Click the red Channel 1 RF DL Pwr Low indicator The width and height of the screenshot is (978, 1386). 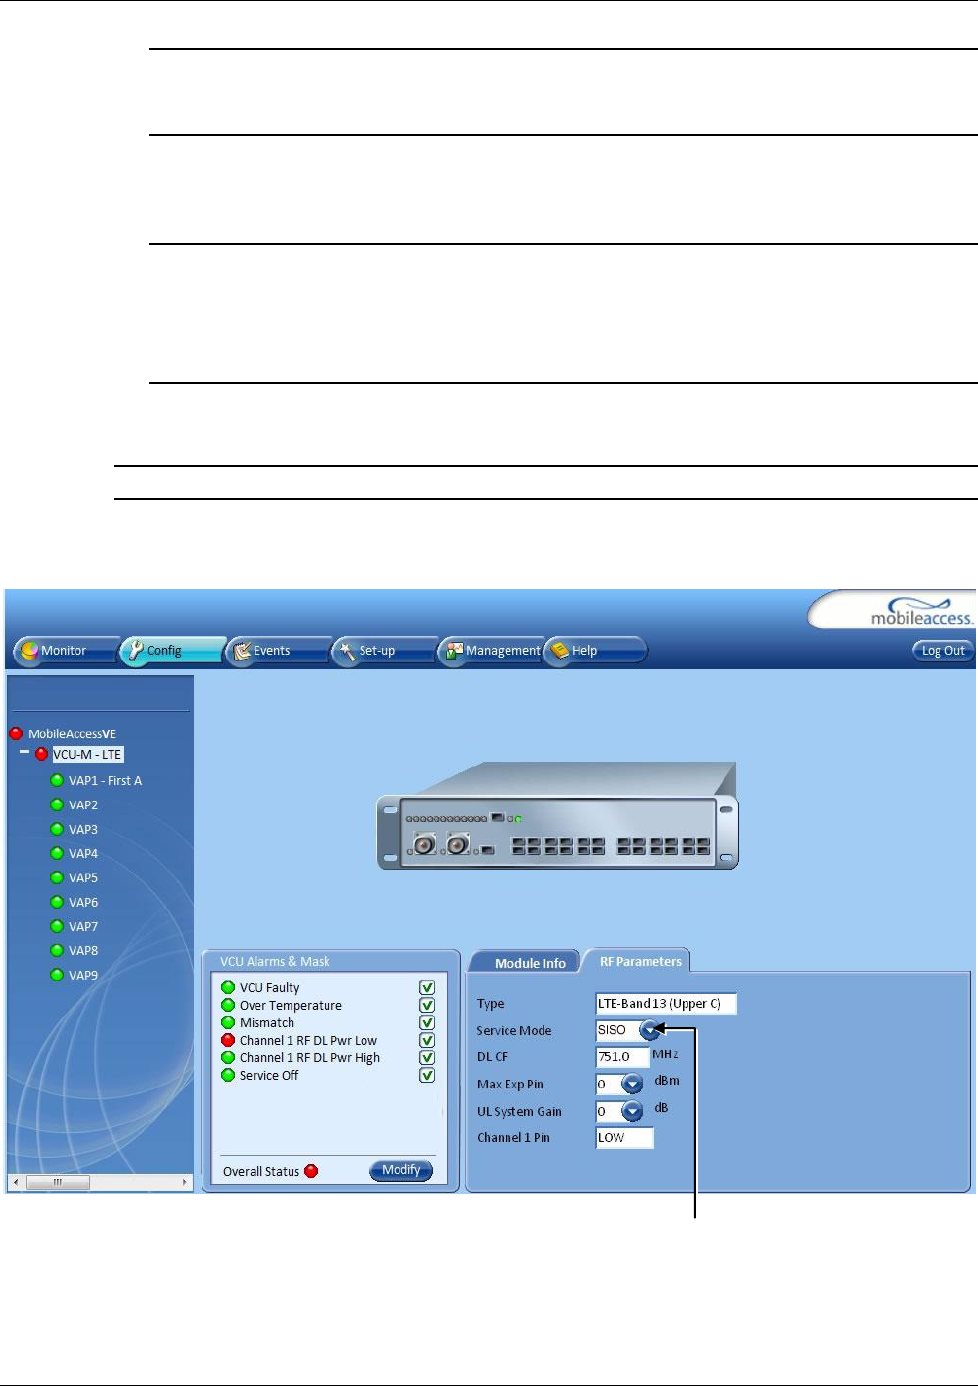coord(228,1041)
